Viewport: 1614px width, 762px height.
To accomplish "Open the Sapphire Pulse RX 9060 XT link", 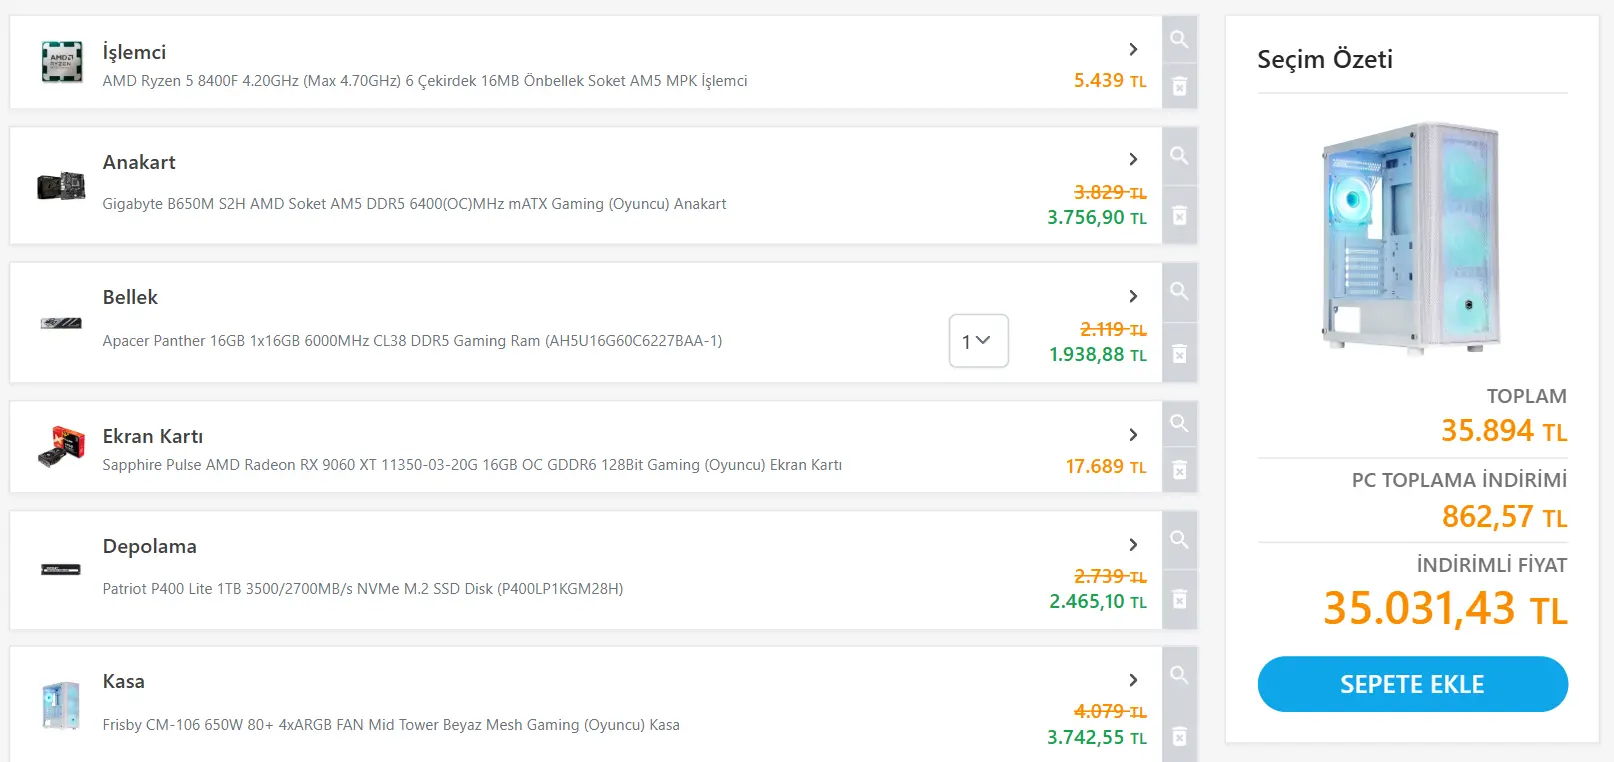I will [x=472, y=465].
